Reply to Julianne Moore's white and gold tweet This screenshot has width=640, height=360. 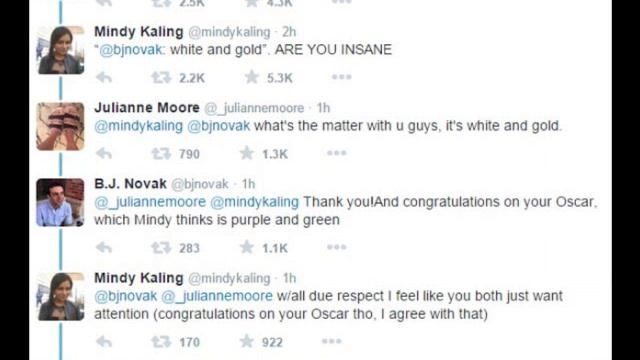[104, 153]
